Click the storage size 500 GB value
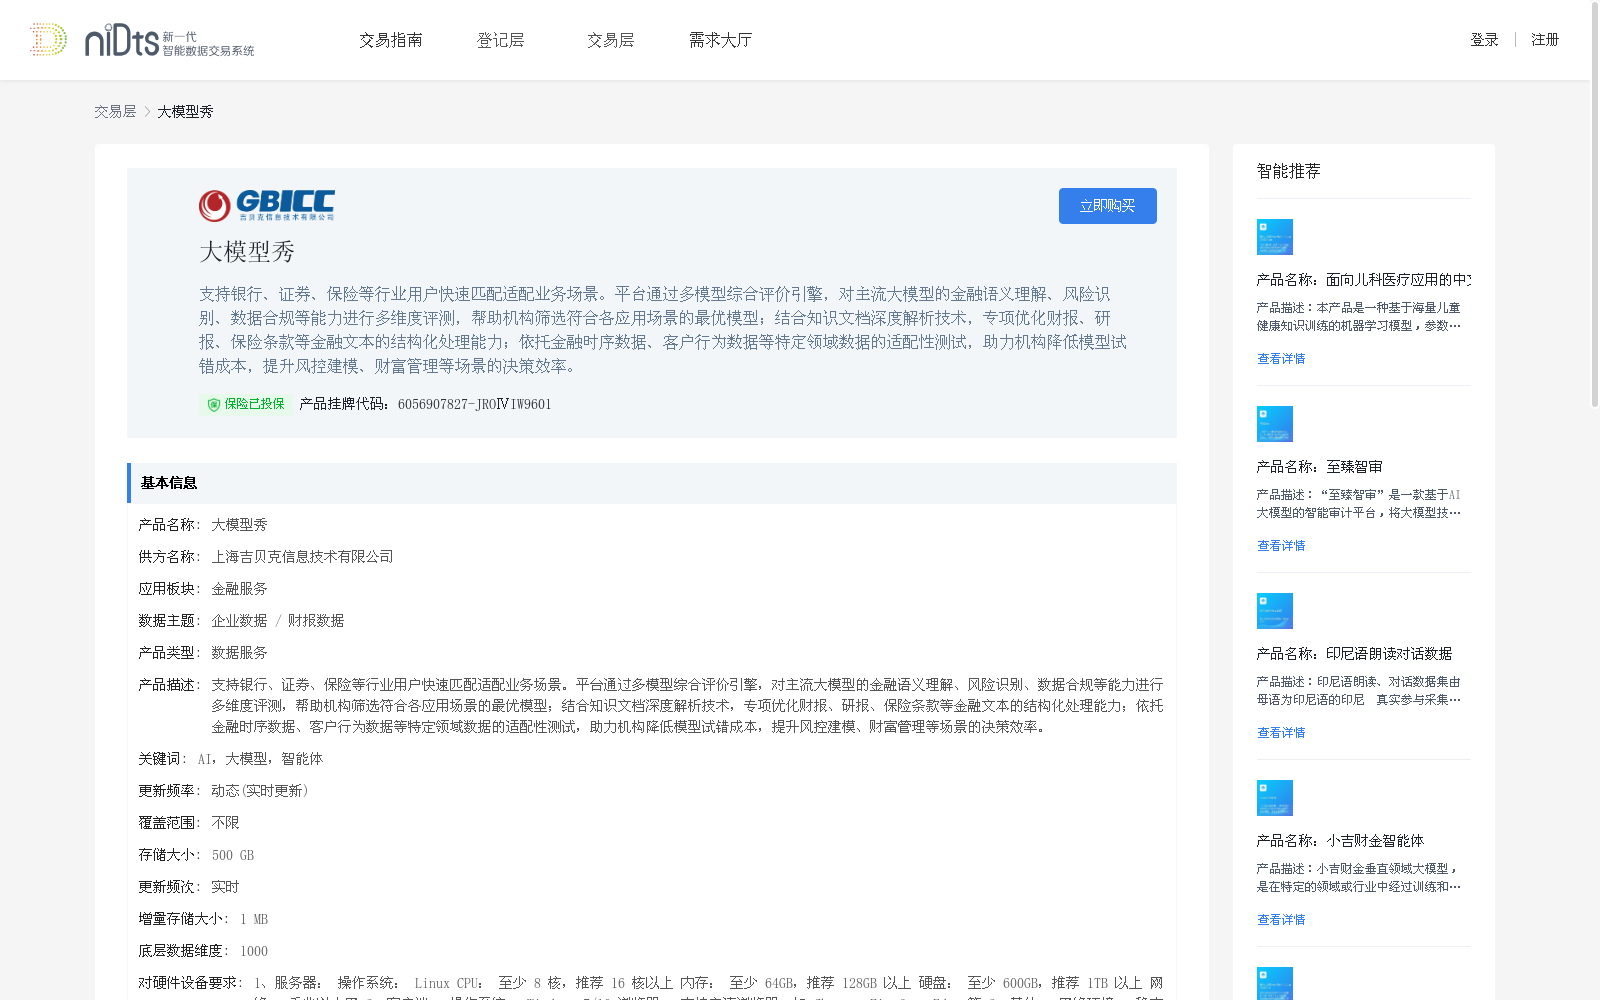Screen dimensions: 1600x1000 pos(233,855)
